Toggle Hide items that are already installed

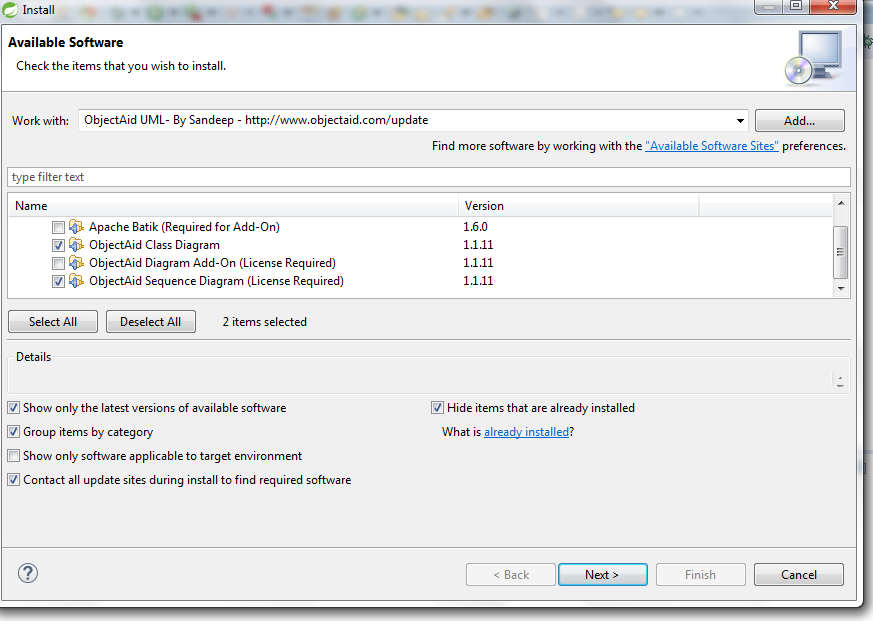pyautogui.click(x=437, y=407)
